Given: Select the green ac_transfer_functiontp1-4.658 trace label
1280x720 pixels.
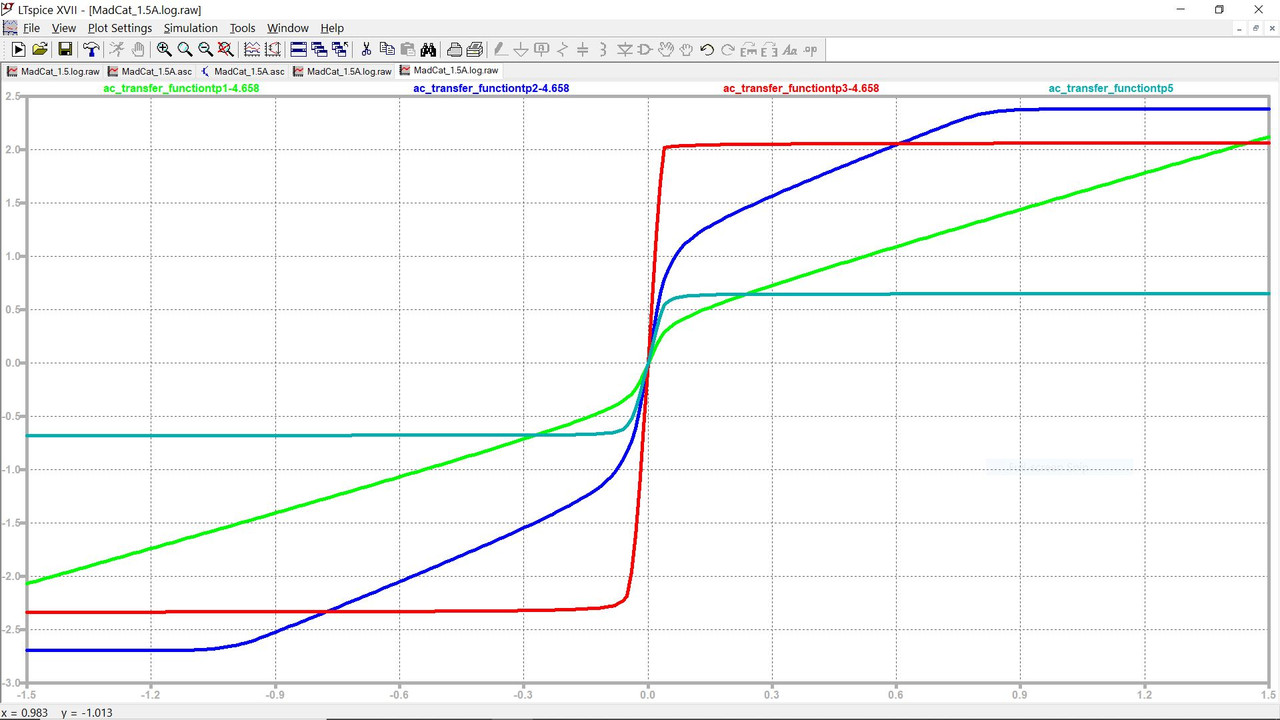Looking at the screenshot, I should [x=181, y=88].
